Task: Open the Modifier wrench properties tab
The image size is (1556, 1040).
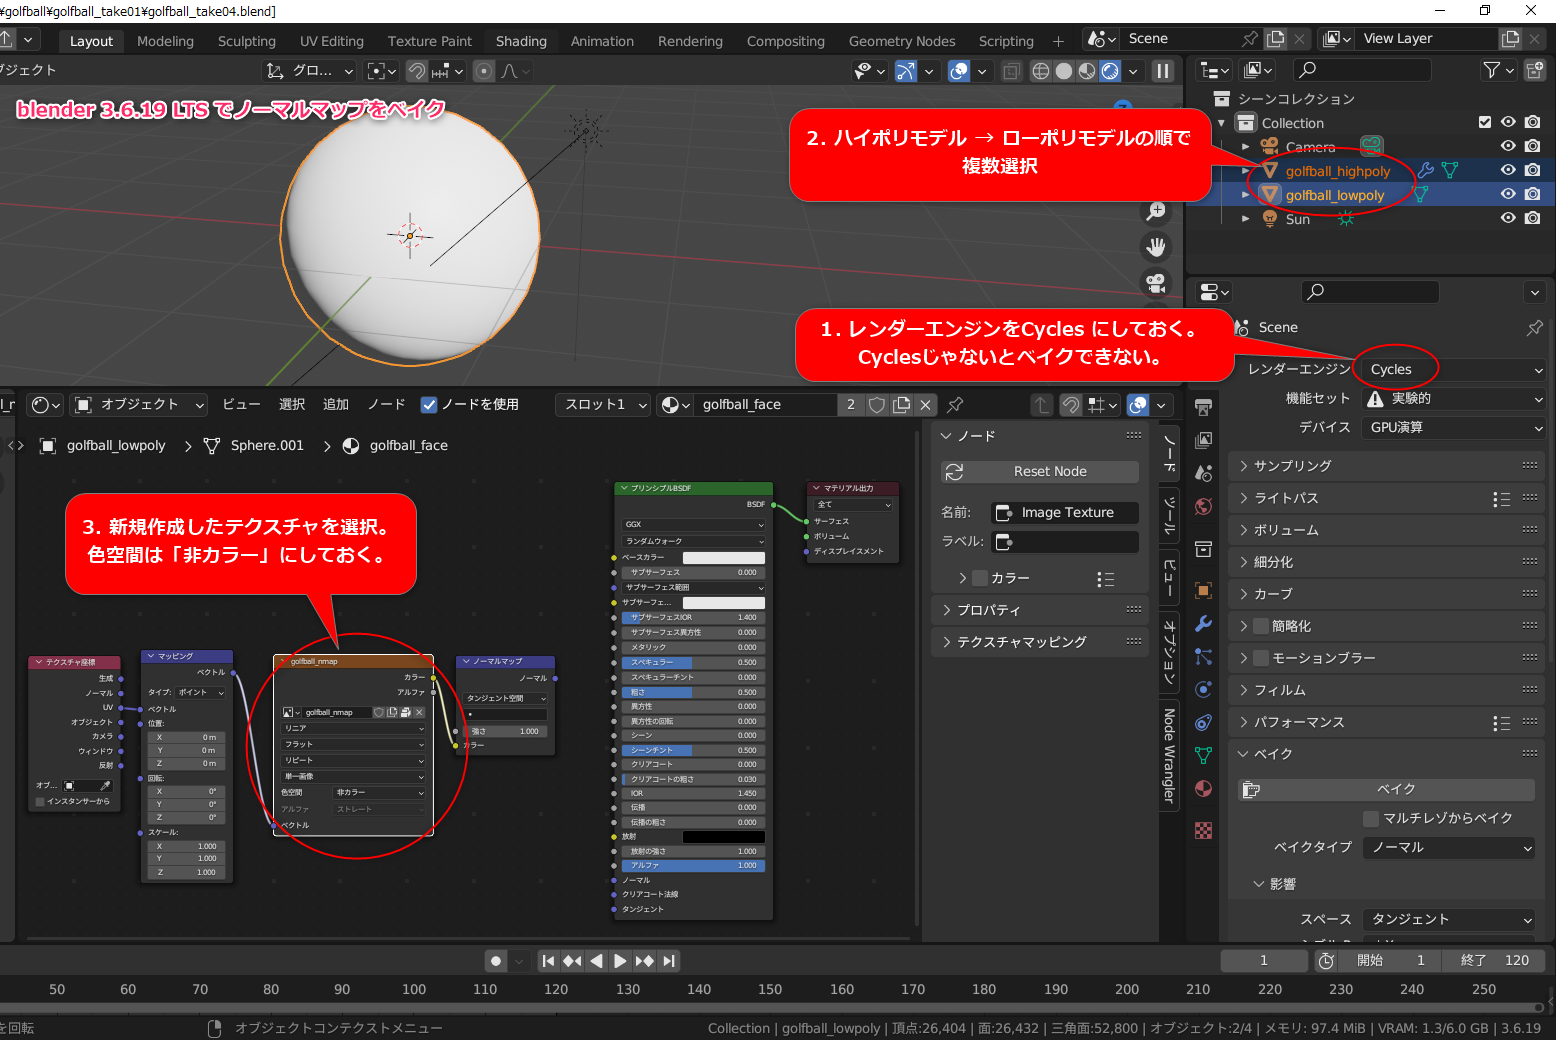Action: pos(1204,623)
